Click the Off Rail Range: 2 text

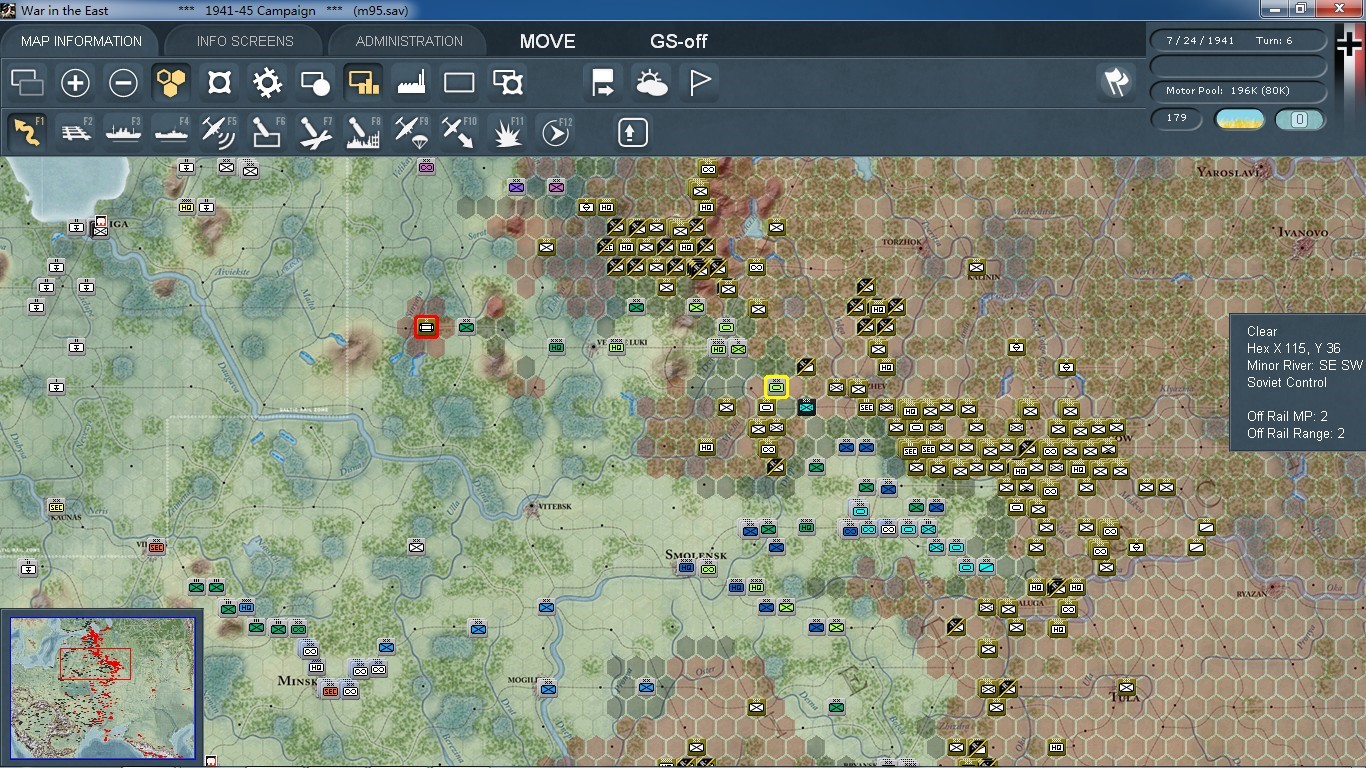(x=1296, y=433)
